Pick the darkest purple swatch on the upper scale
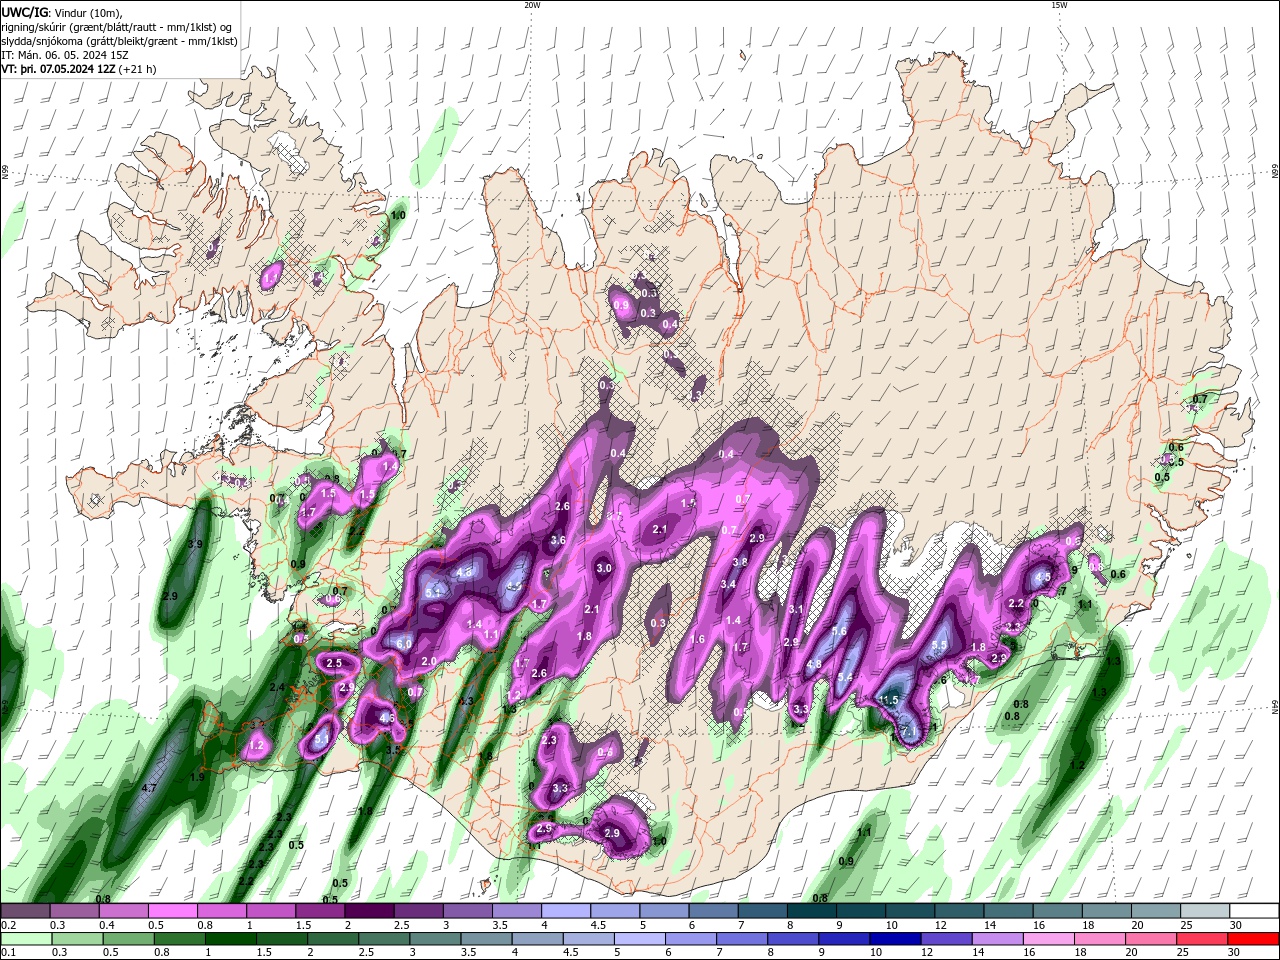 tap(369, 911)
